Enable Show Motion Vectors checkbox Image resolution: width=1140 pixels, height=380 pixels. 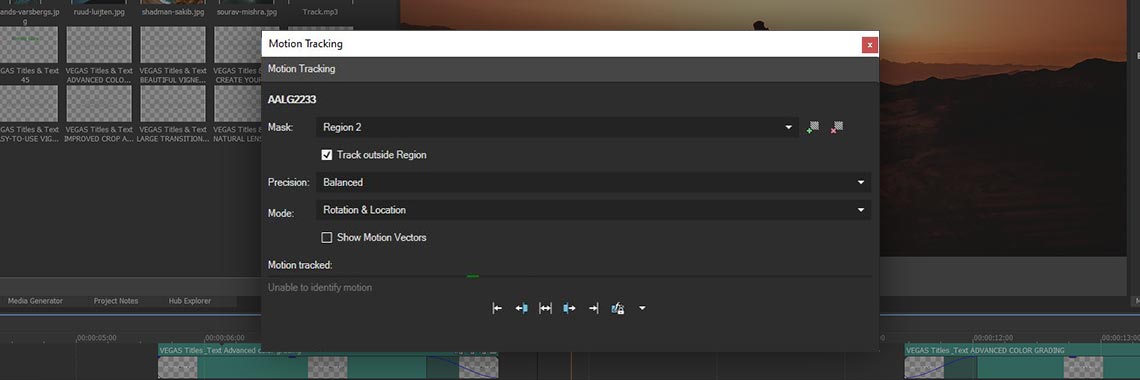[327, 238]
